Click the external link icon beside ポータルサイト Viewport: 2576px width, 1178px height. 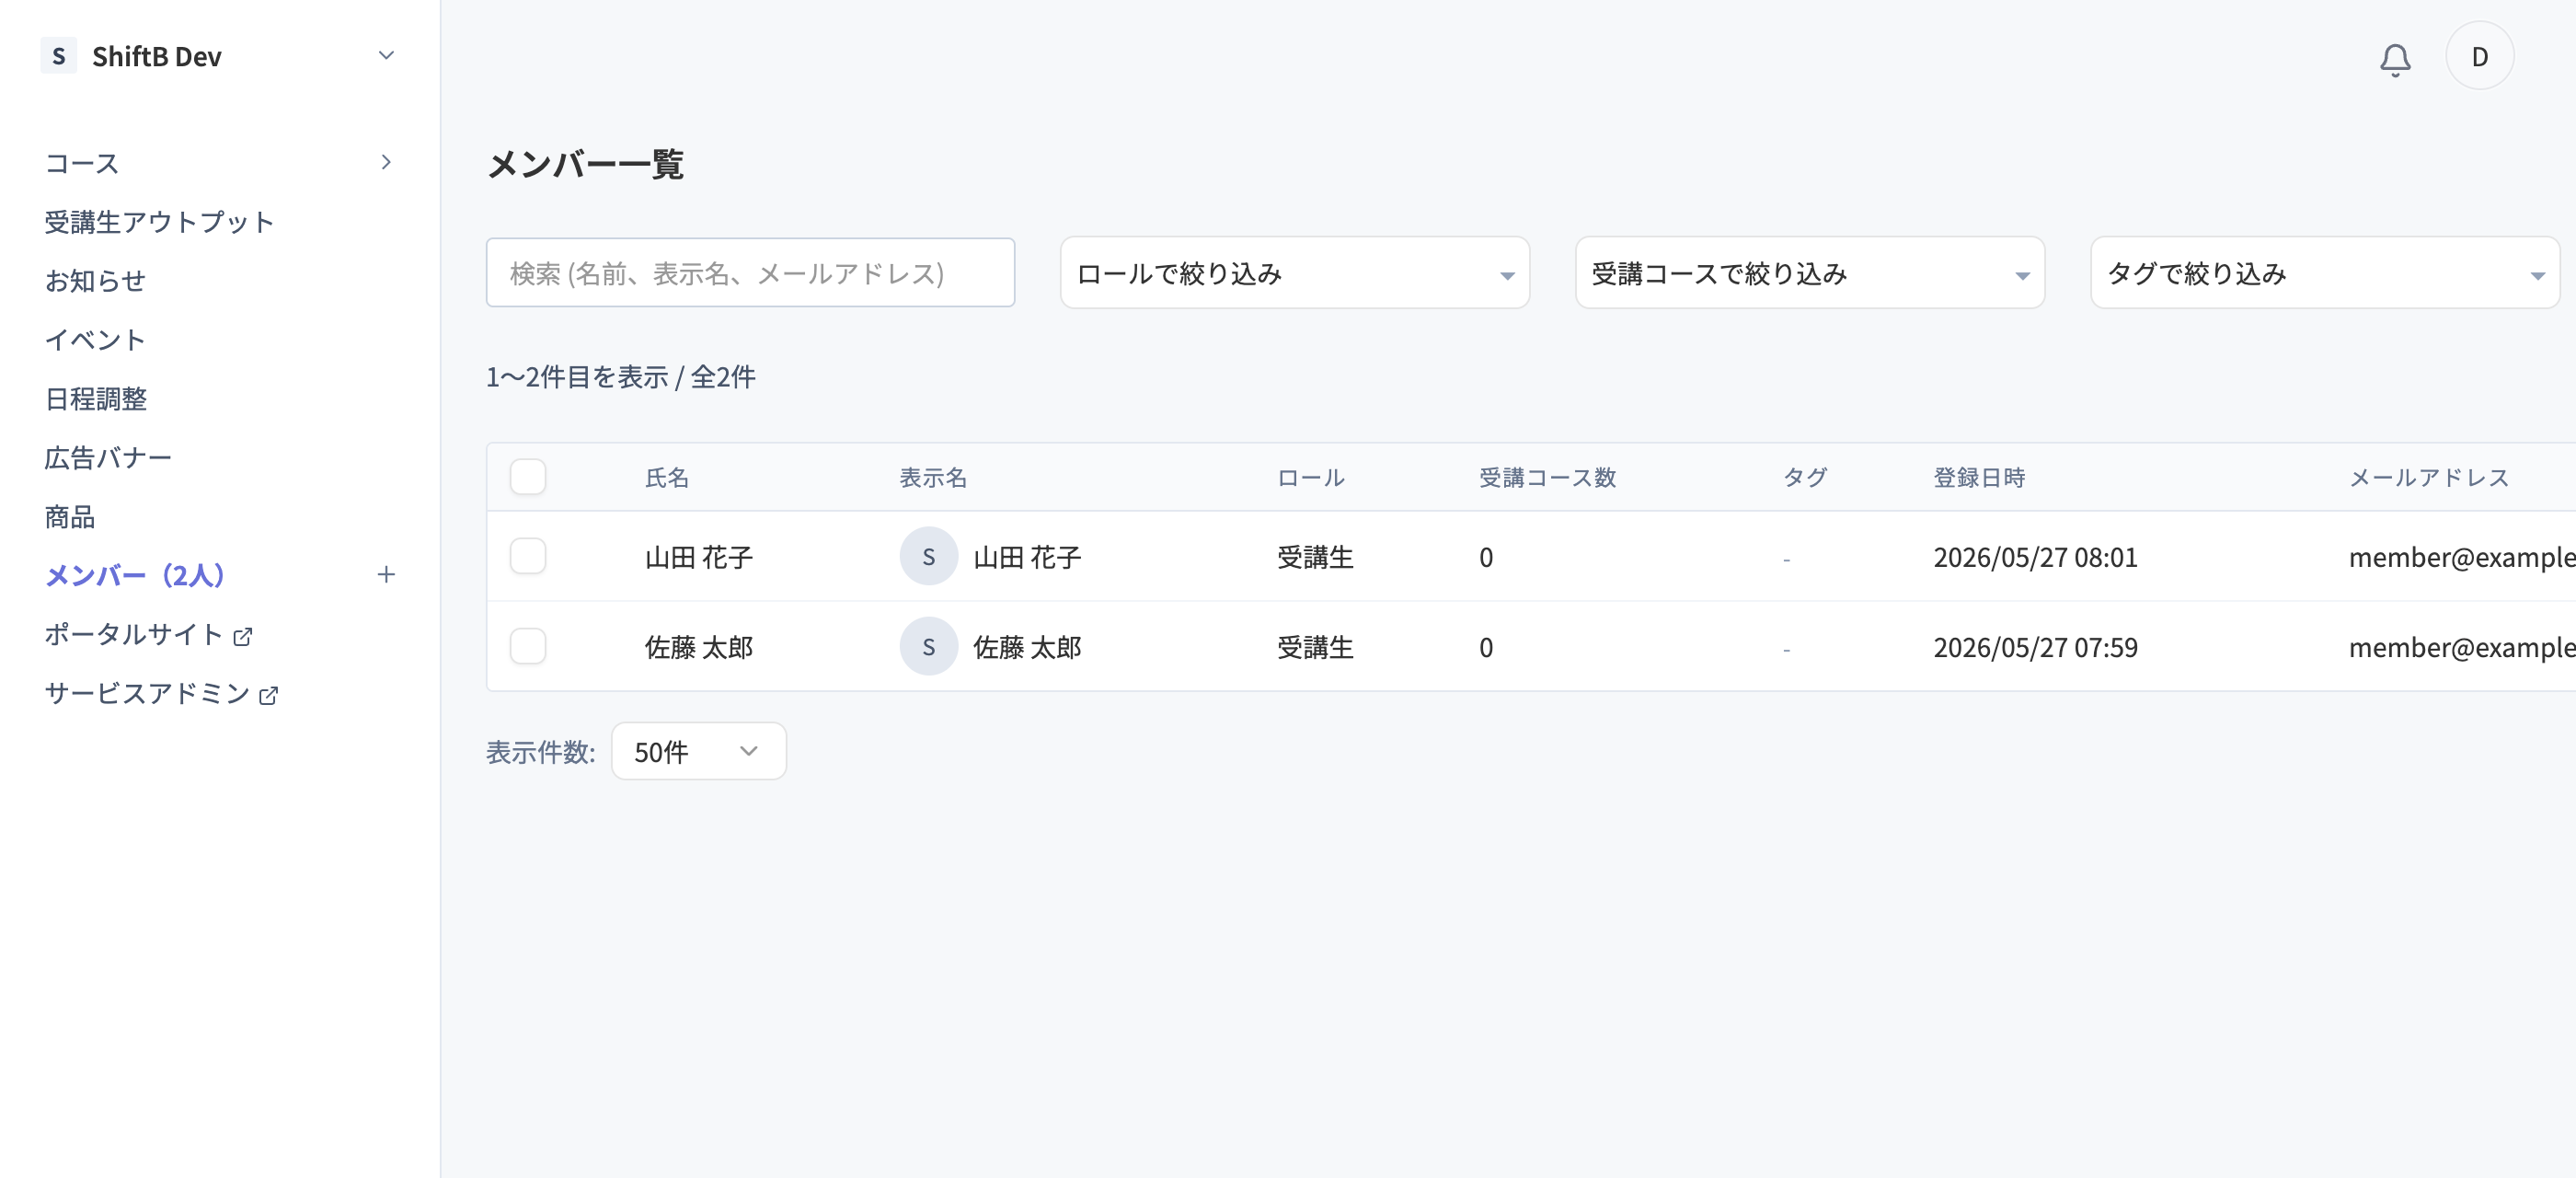click(243, 636)
